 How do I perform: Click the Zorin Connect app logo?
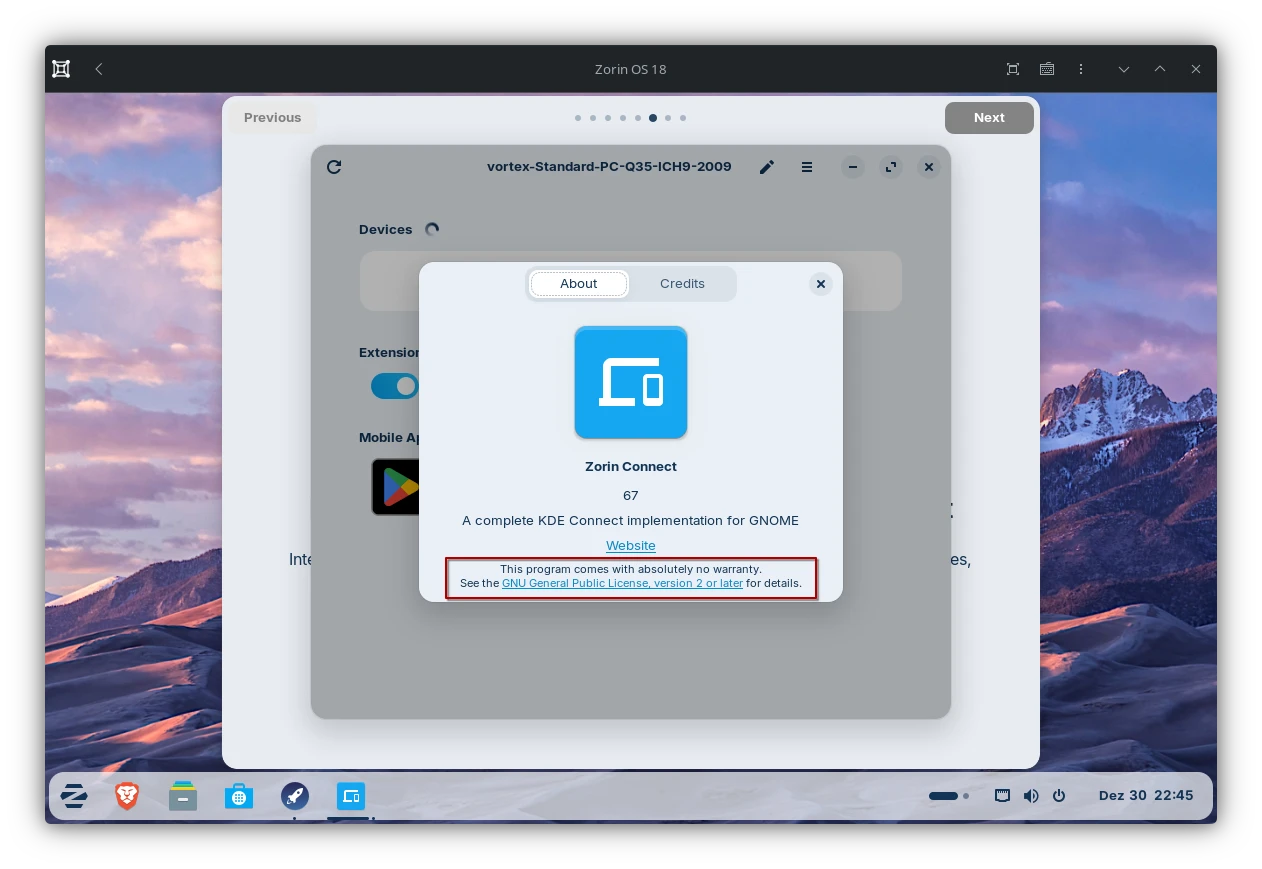click(630, 382)
